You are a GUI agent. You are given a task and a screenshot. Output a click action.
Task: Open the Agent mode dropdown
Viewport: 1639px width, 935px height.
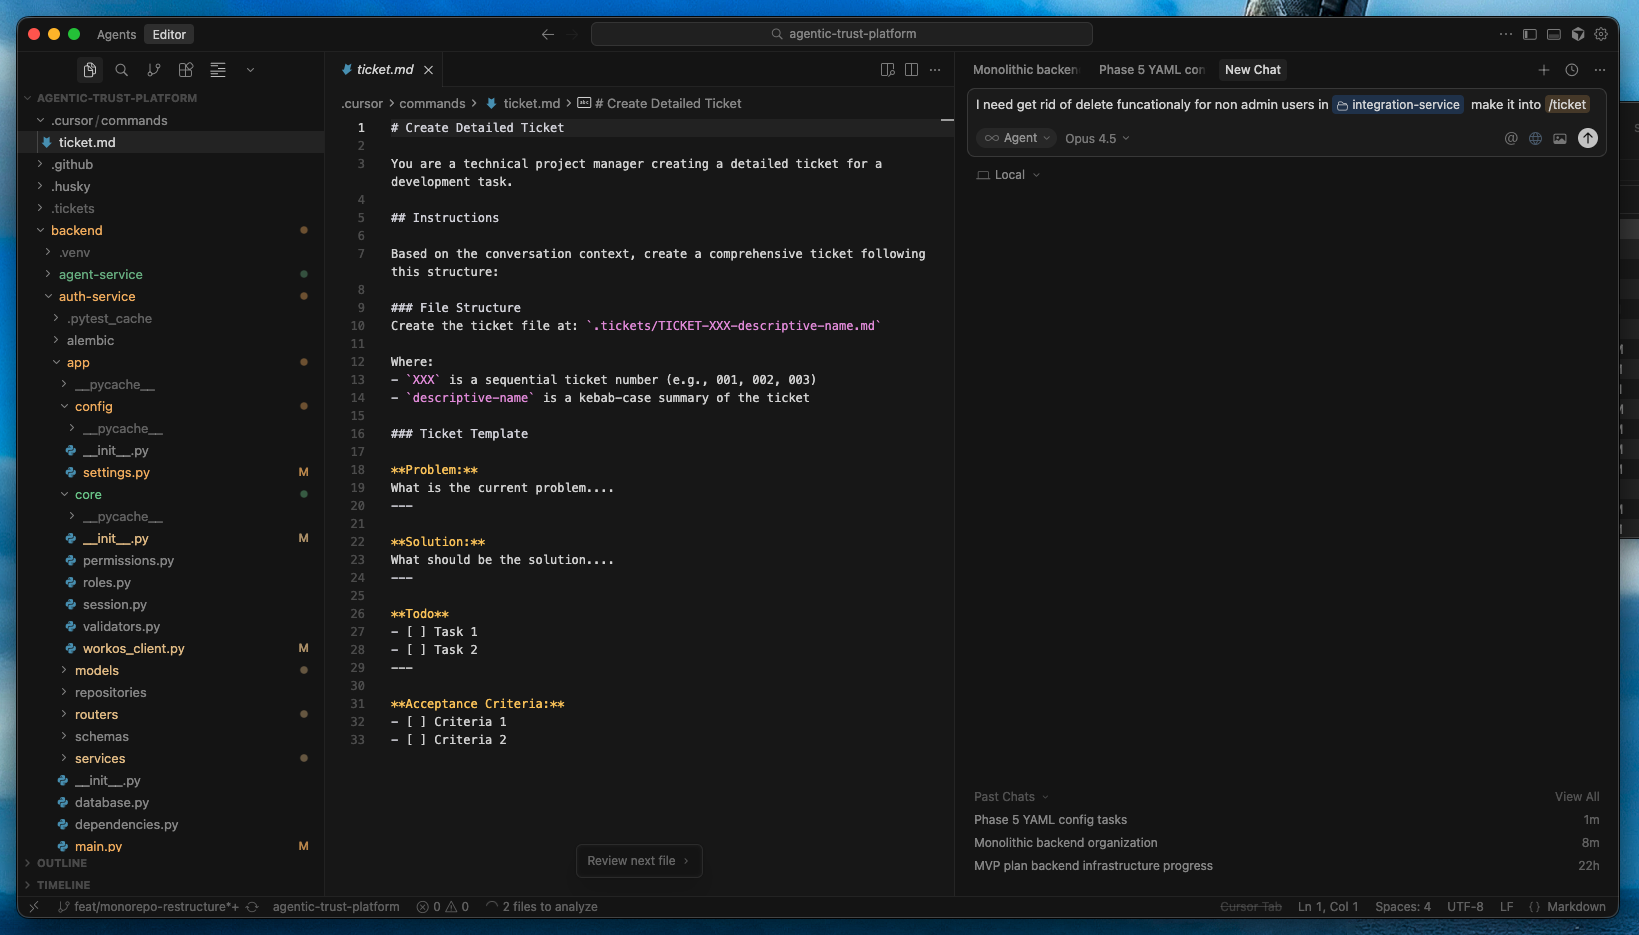pyautogui.click(x=1016, y=138)
